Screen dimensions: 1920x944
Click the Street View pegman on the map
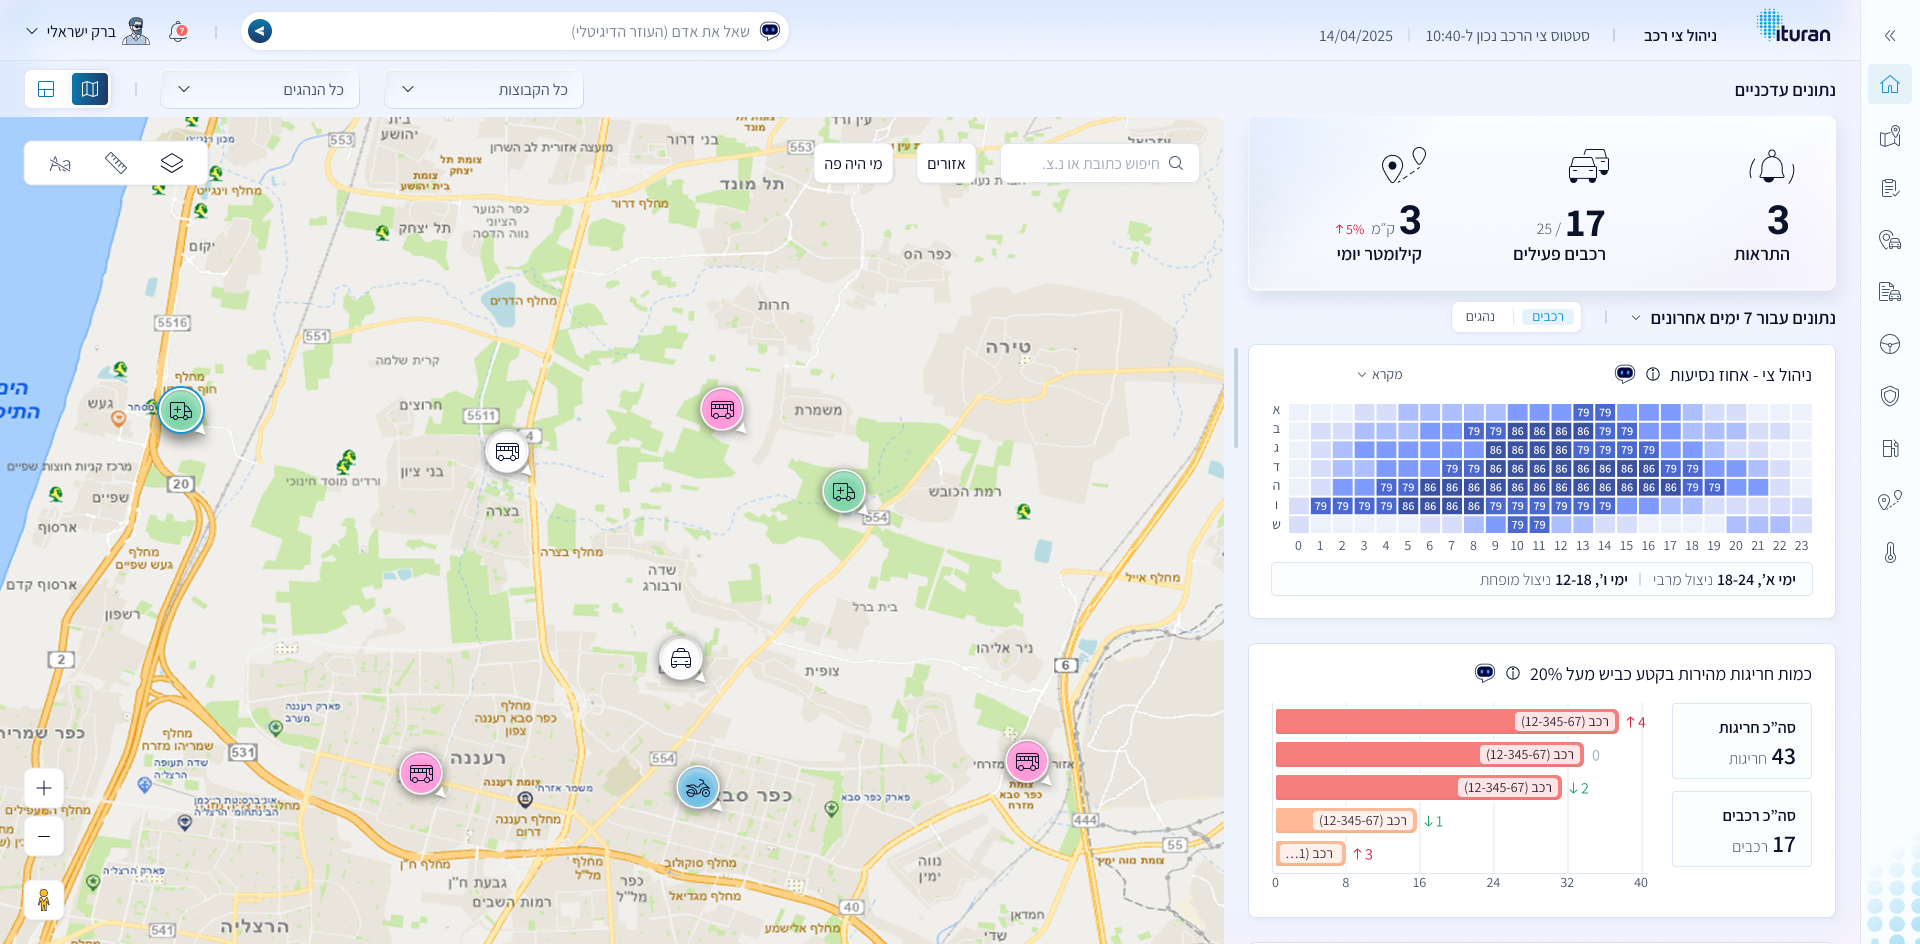coord(44,900)
